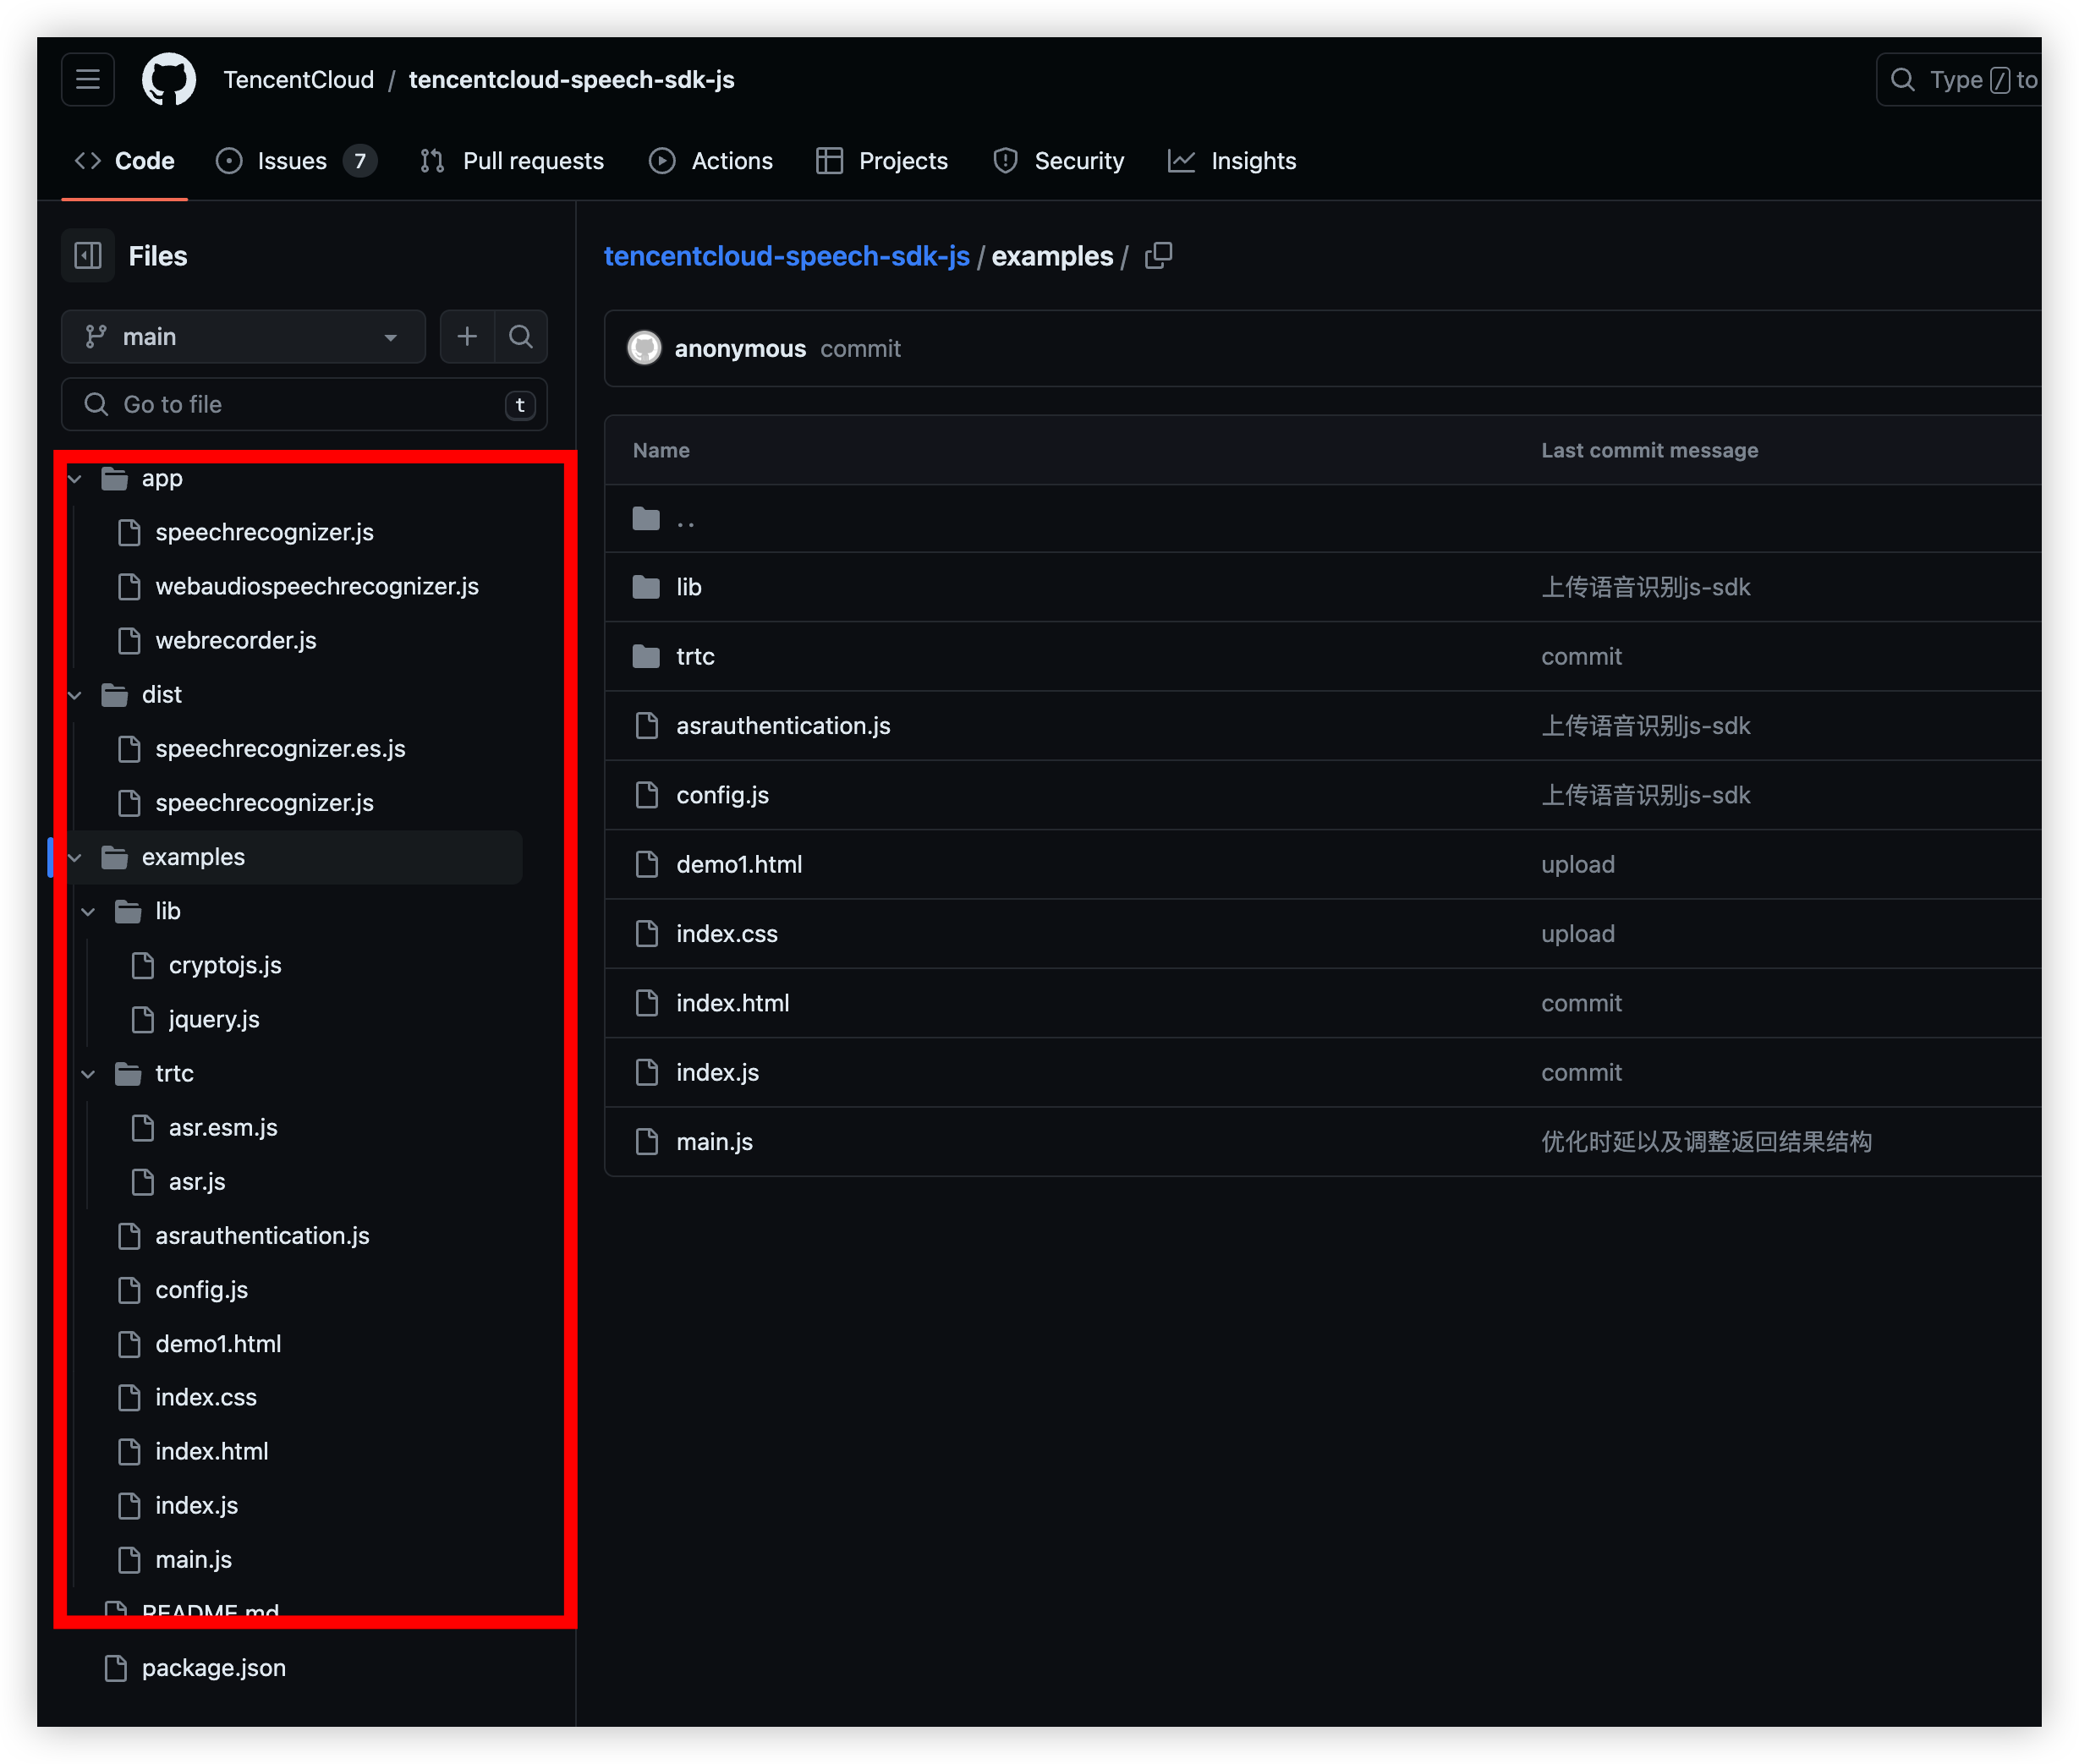
Task: Click lib folder icon in file table
Action: point(646,587)
